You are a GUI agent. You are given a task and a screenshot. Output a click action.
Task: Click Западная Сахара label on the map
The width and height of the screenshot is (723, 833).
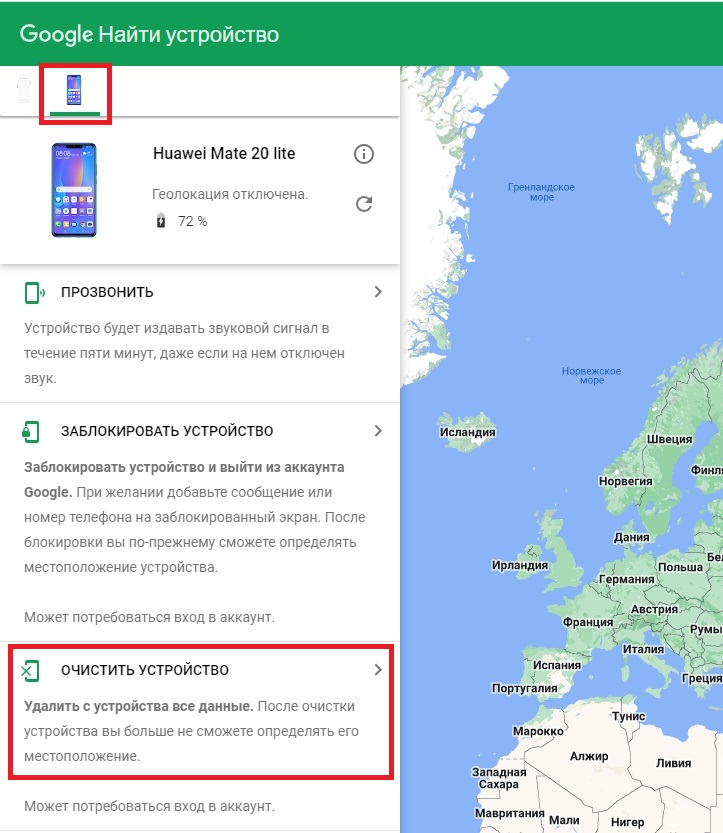pos(499,778)
